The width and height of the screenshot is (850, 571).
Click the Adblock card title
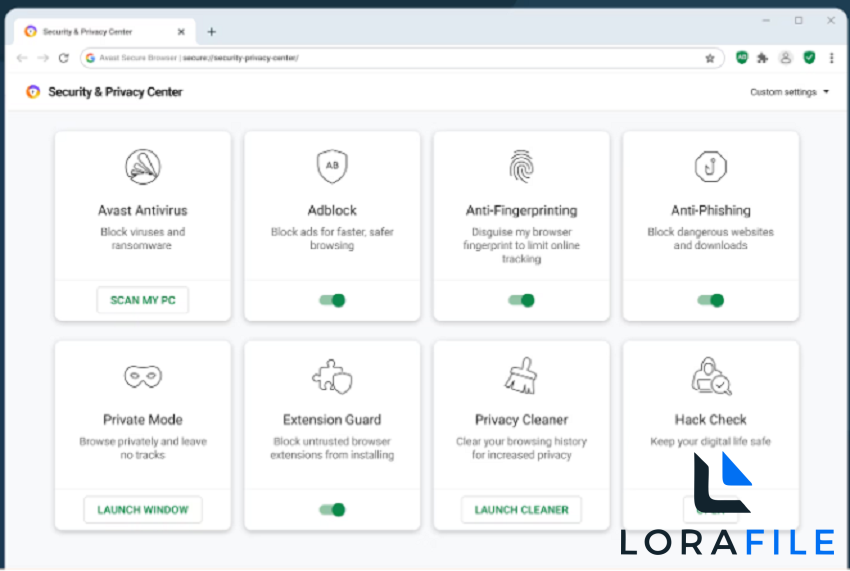[332, 210]
